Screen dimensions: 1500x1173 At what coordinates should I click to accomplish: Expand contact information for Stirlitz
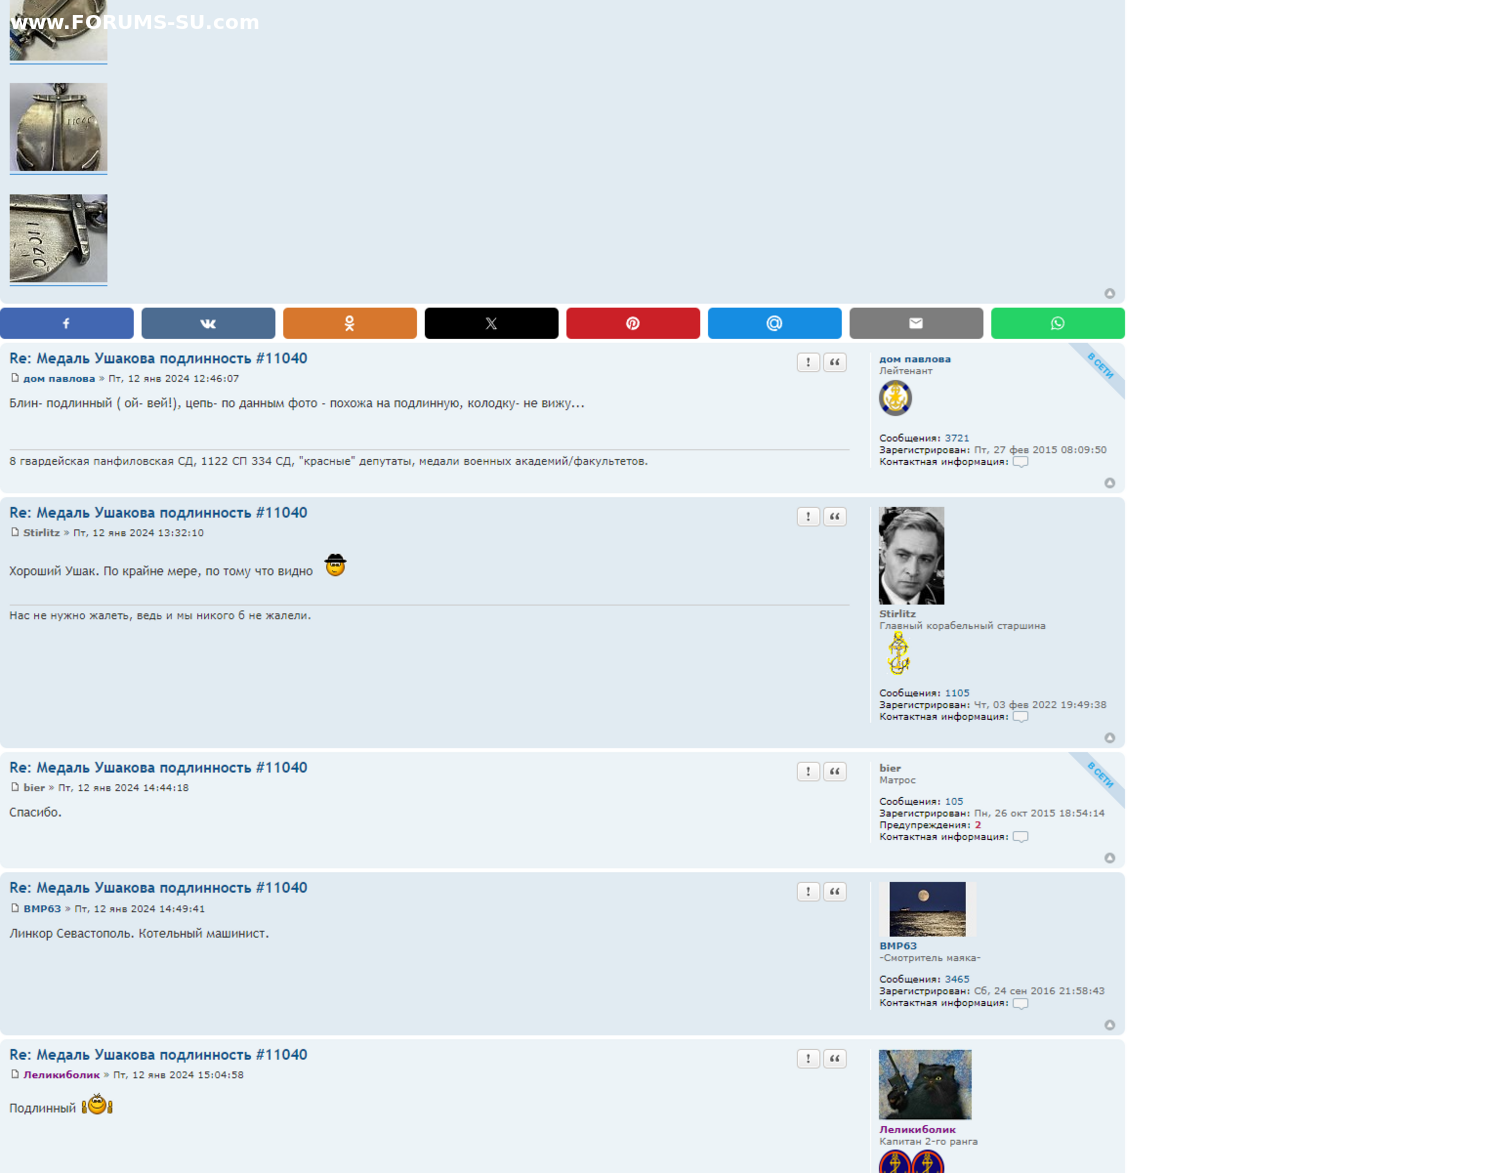coord(1020,717)
